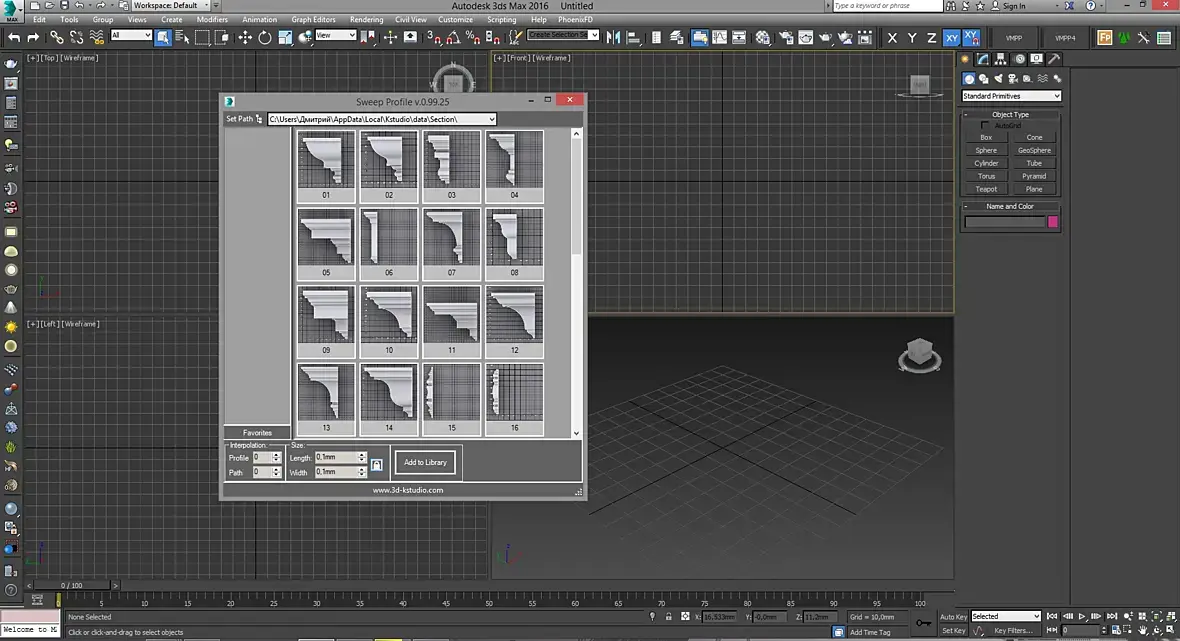
Task: Click the Select and Link tool
Action: pos(56,37)
